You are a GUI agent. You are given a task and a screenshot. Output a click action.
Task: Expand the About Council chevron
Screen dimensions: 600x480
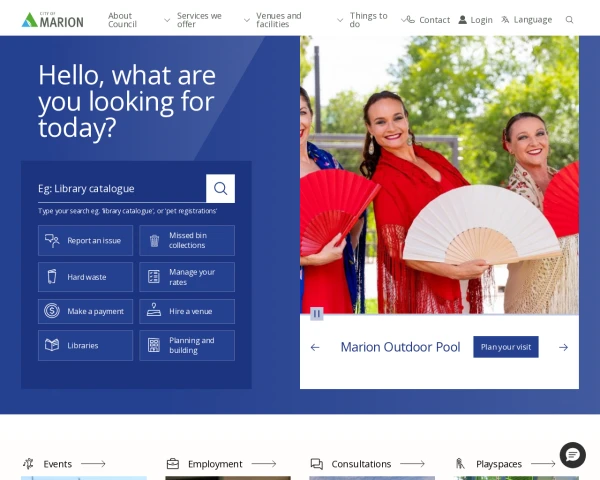pyautogui.click(x=167, y=20)
